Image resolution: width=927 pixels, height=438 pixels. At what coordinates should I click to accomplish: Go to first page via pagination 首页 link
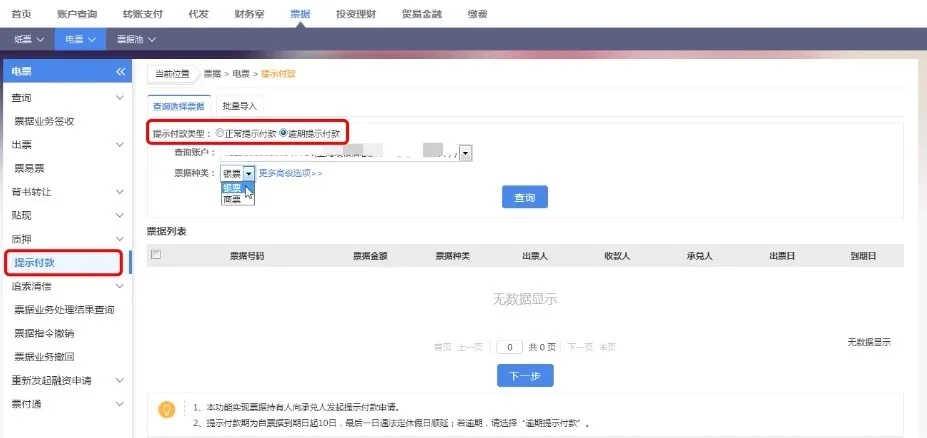click(x=442, y=347)
